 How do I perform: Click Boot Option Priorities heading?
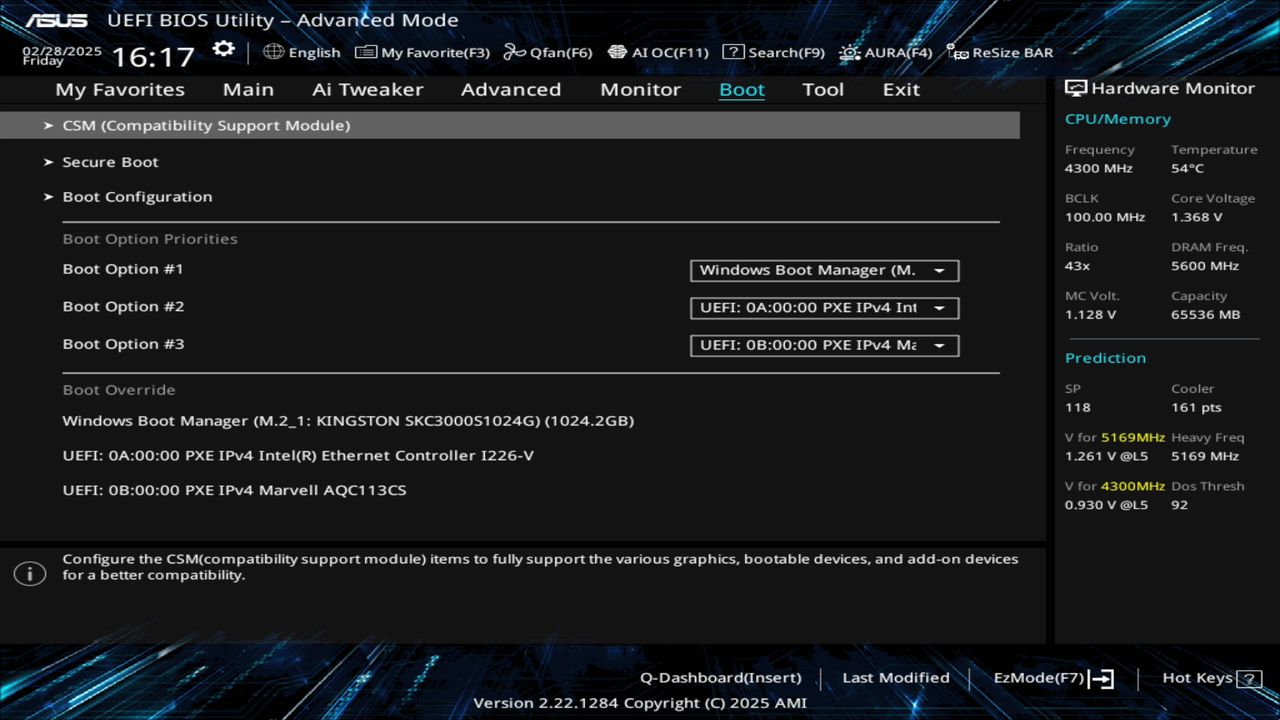150,239
